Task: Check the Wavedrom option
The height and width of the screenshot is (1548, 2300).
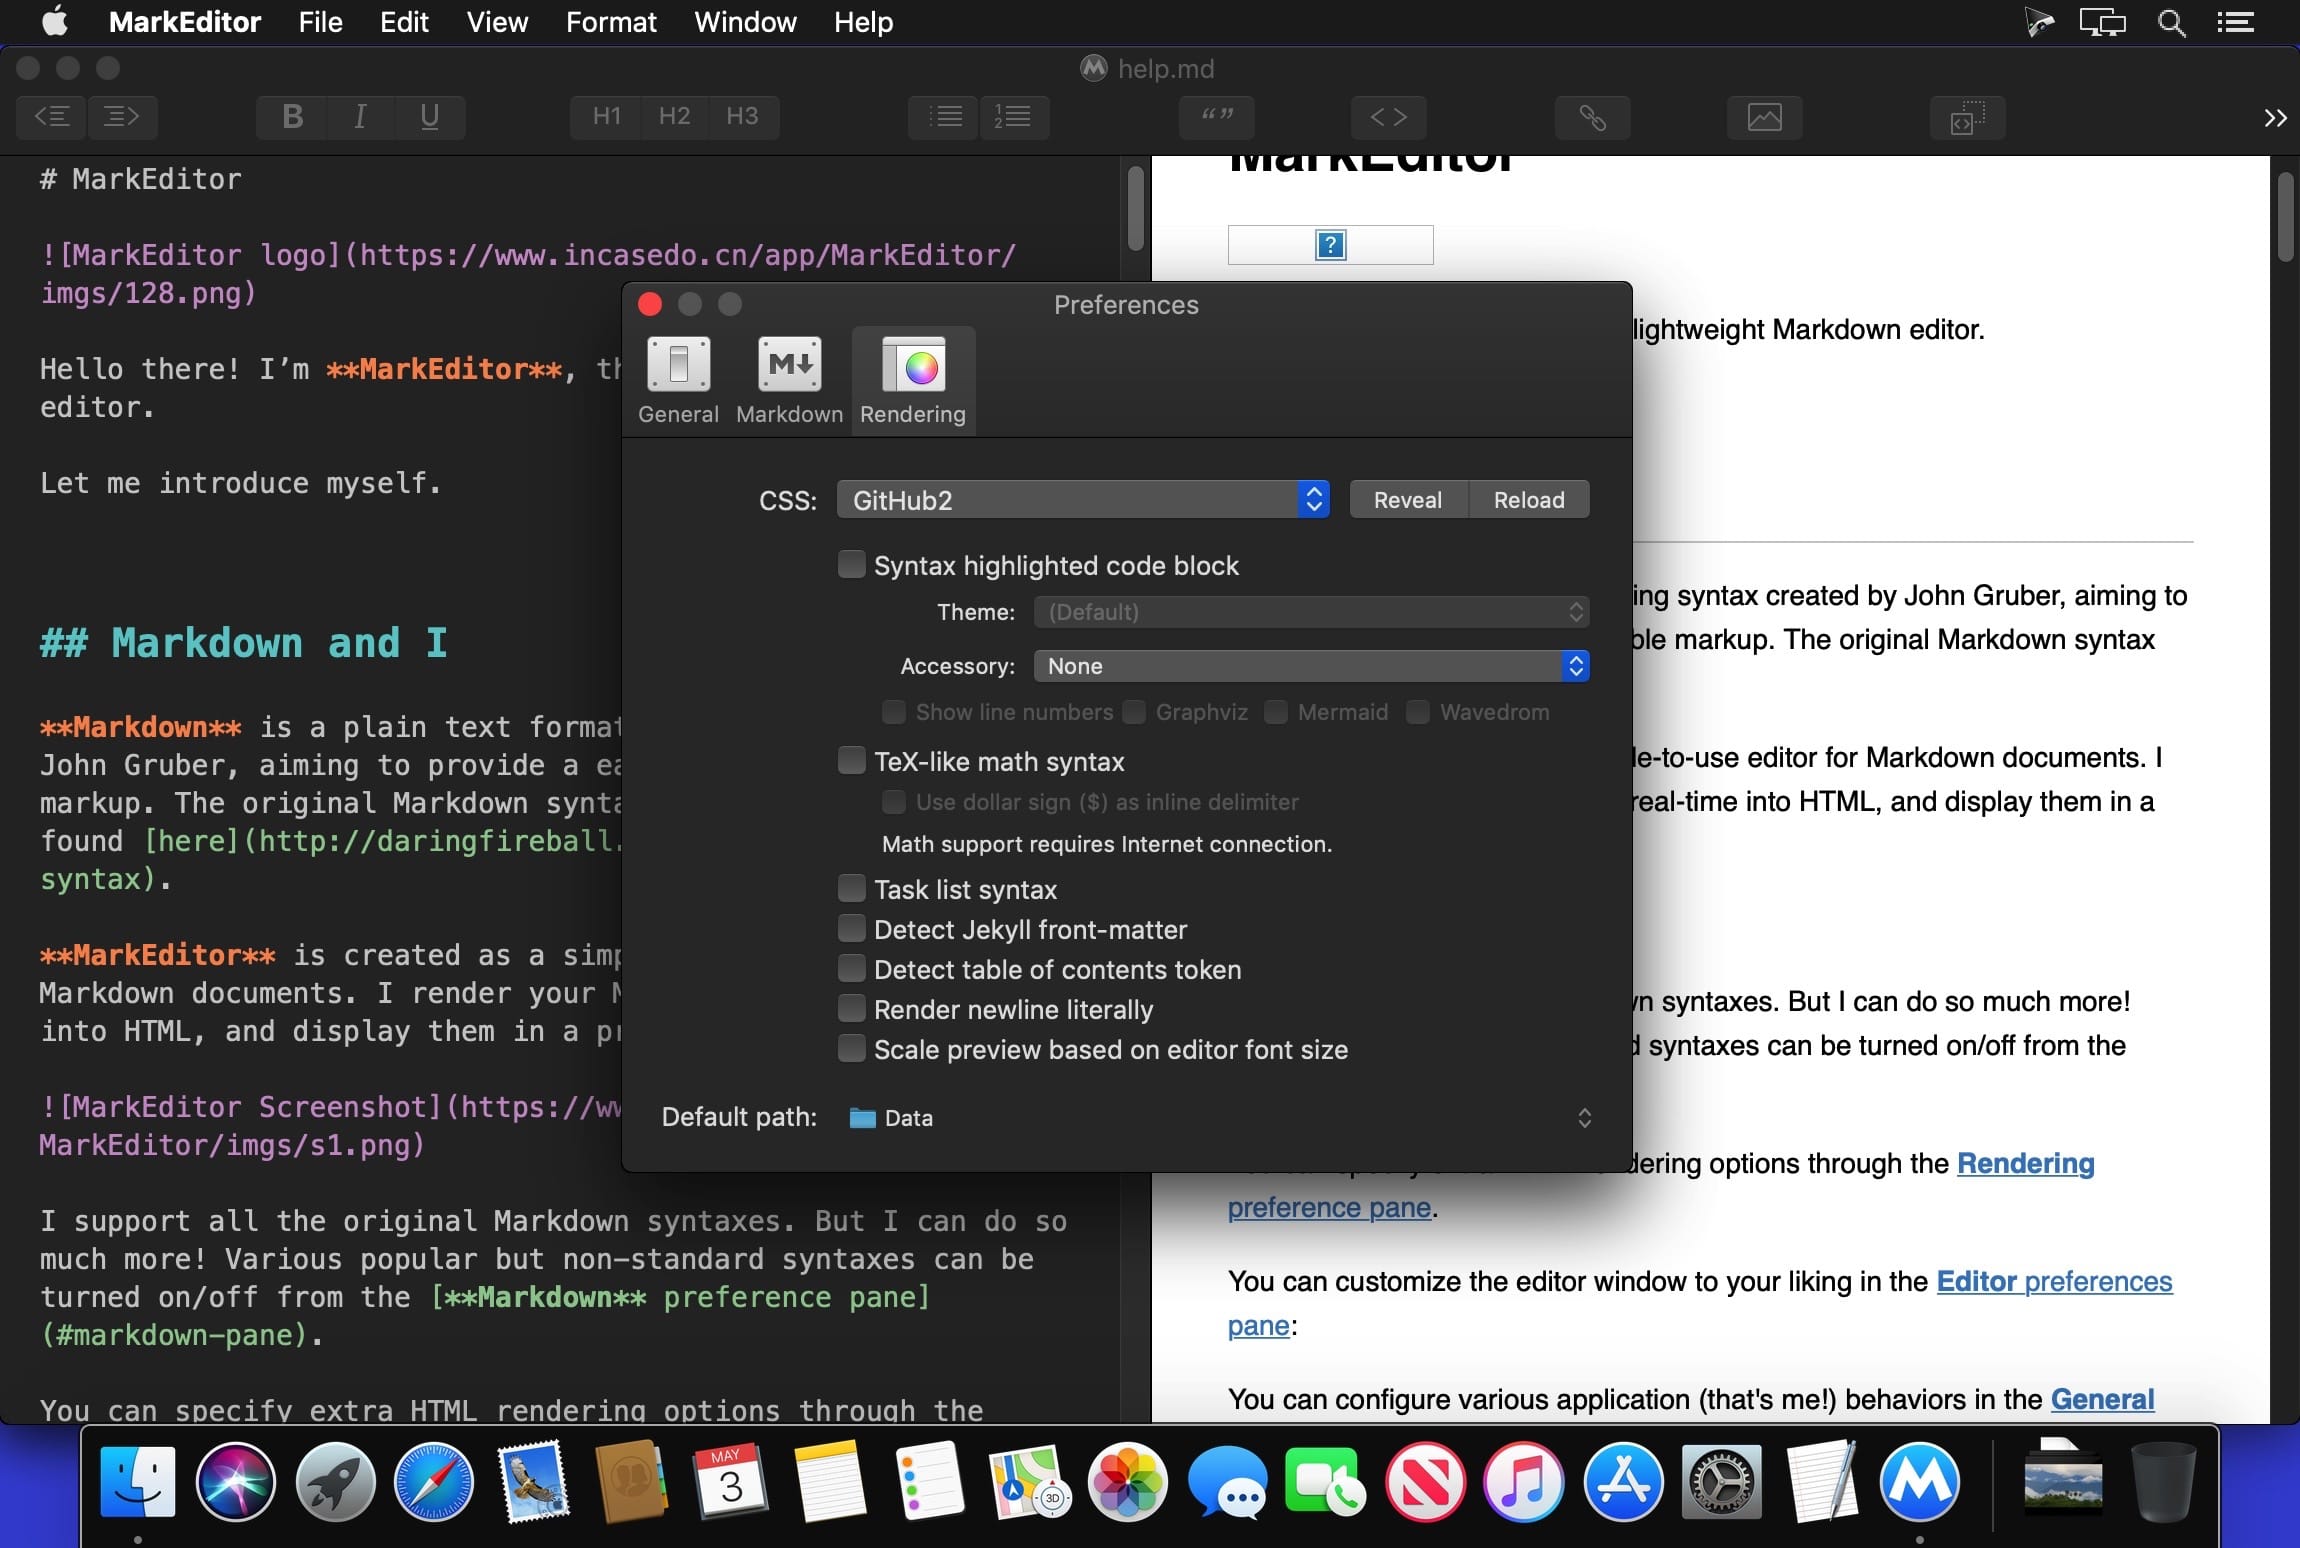Action: click(x=1417, y=712)
